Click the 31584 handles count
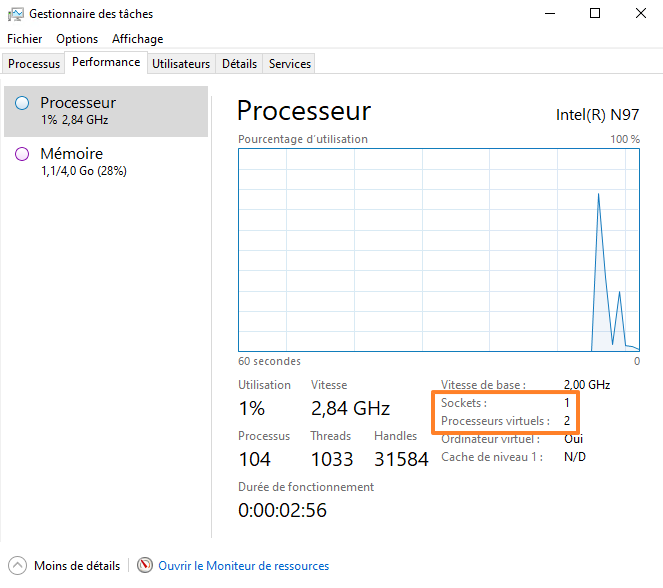Viewport: 663px width, 588px height. 401,459
